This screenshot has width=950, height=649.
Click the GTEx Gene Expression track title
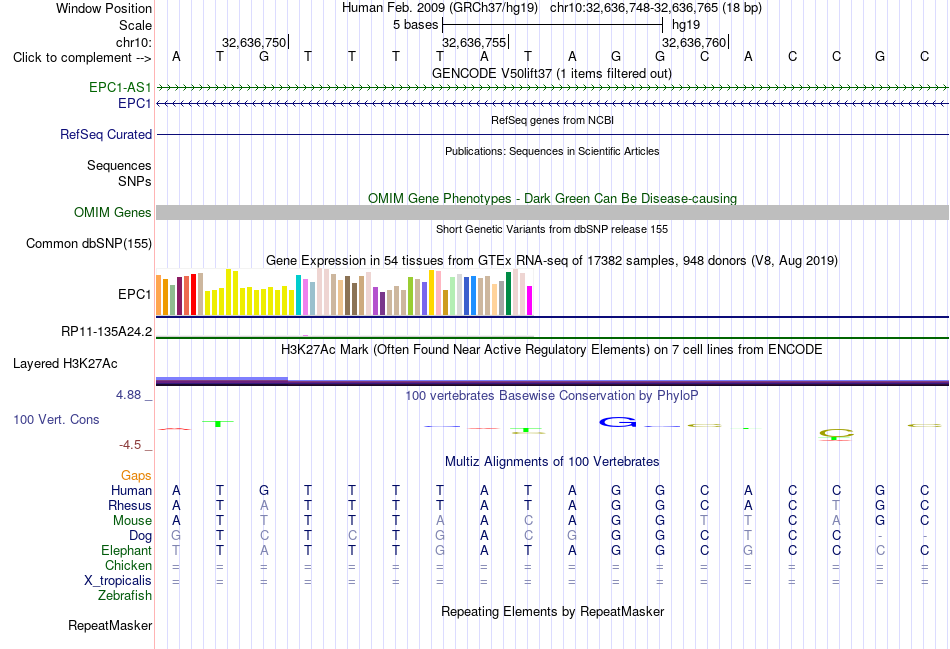point(552,261)
